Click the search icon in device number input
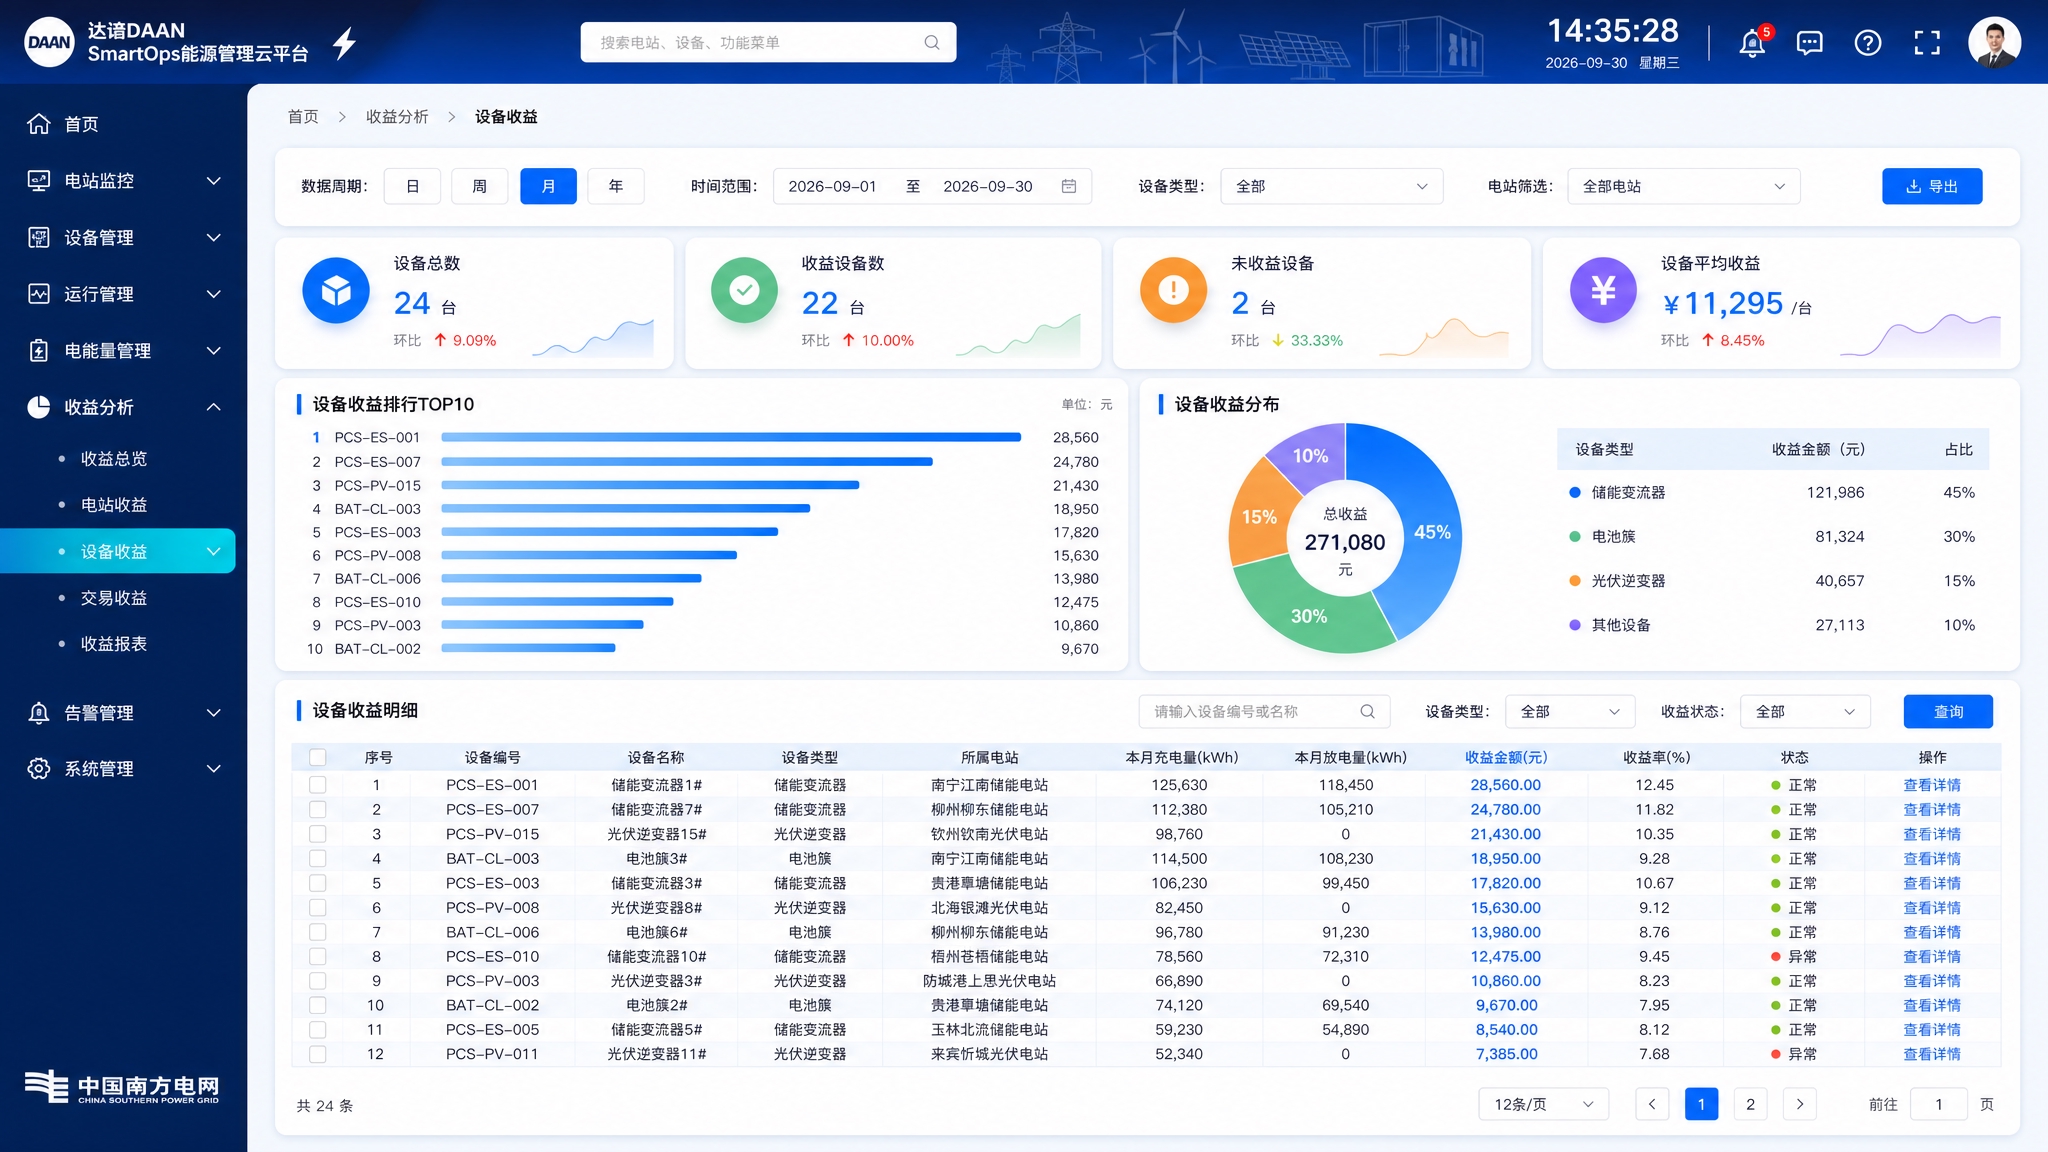Viewport: 2048px width, 1152px height. coord(1367,711)
